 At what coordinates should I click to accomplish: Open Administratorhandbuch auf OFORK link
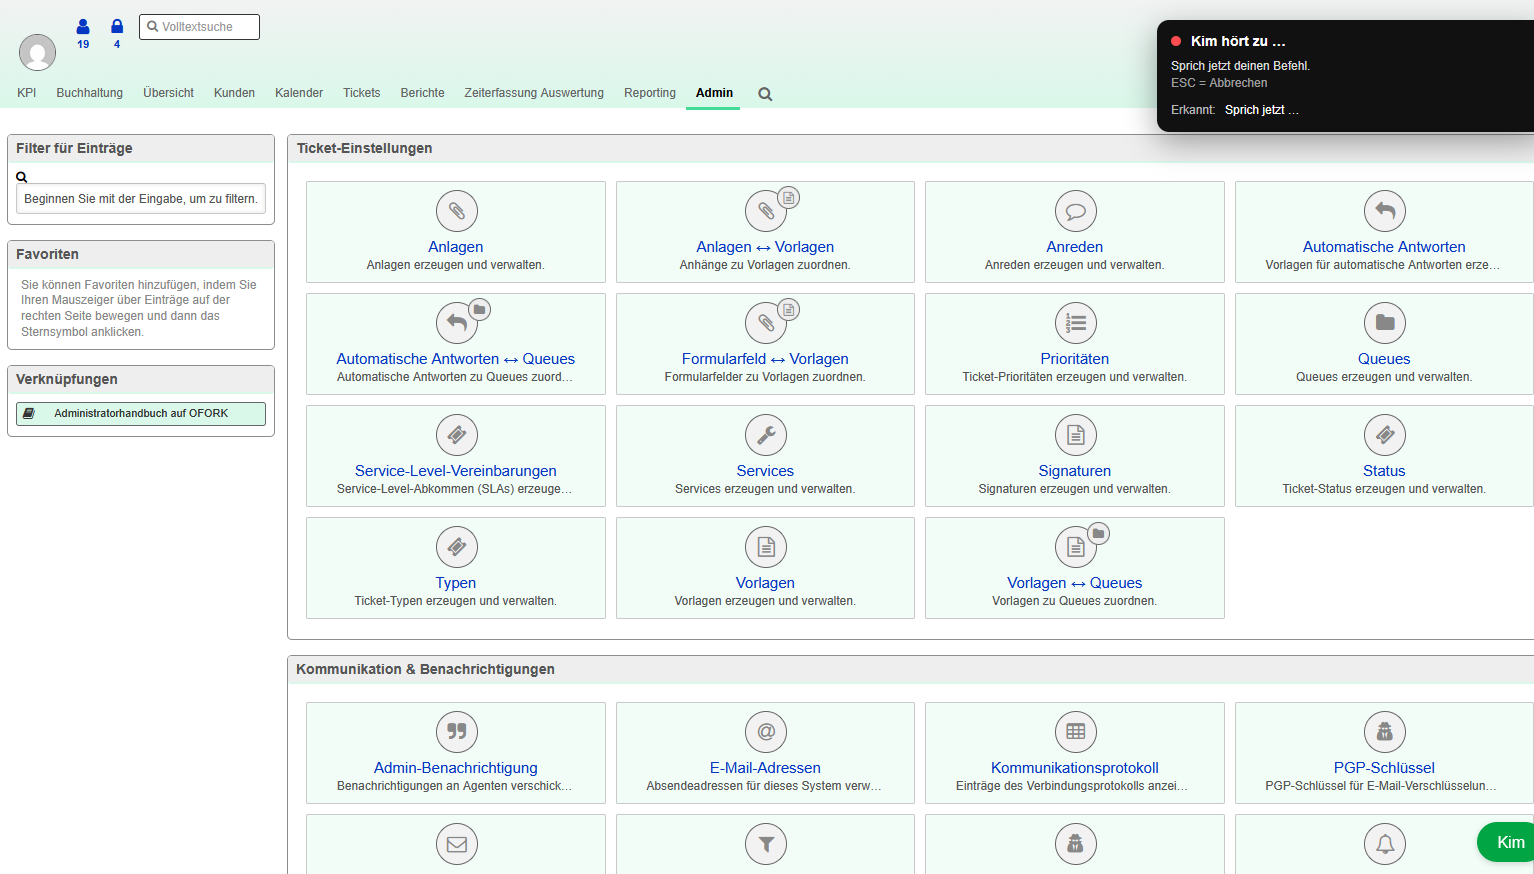[x=141, y=413]
